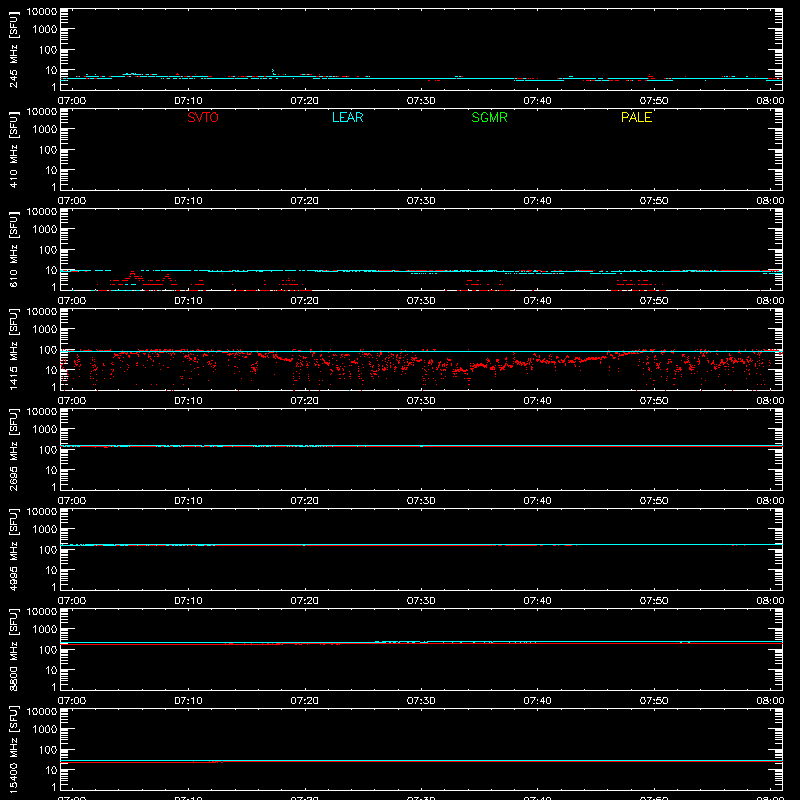The height and width of the screenshot is (800, 800).
Task: Click the 07:10 label below the 410 MHz panel
Action: pyautogui.click(x=188, y=201)
